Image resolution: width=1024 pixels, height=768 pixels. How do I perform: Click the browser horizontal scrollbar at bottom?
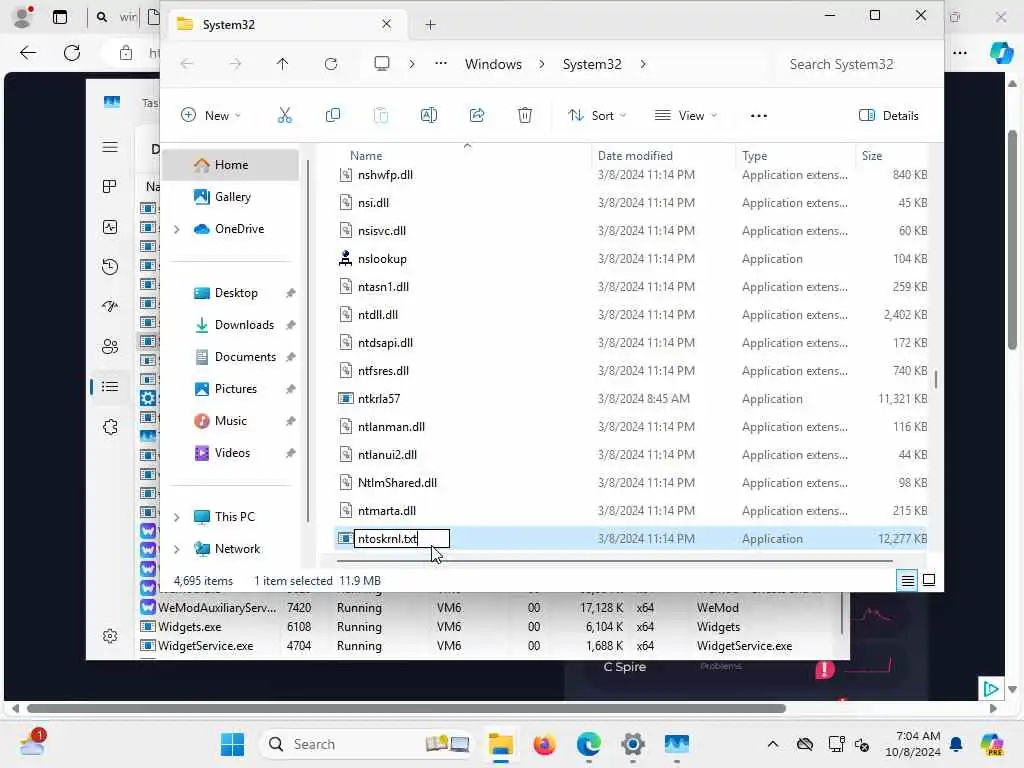[405, 708]
